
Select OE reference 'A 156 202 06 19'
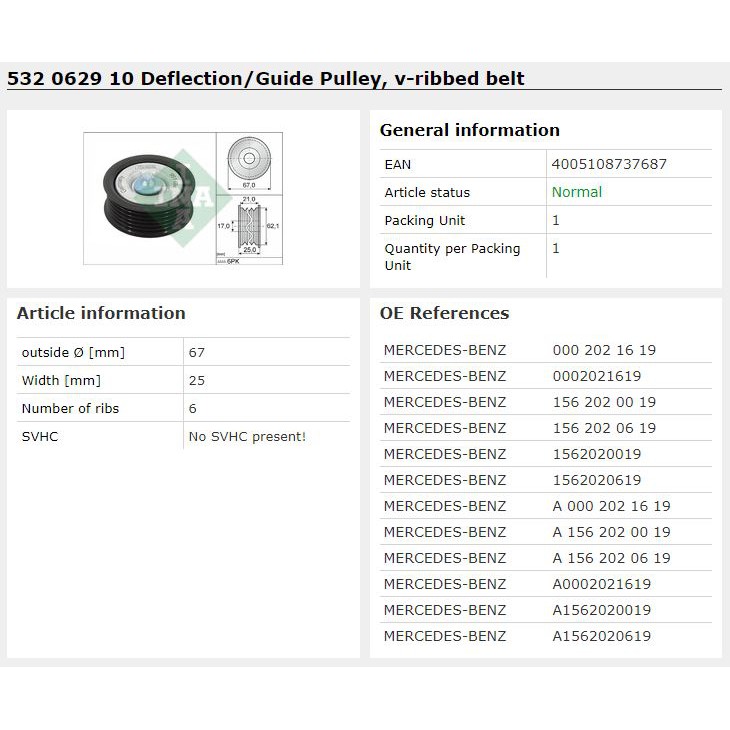(x=611, y=558)
